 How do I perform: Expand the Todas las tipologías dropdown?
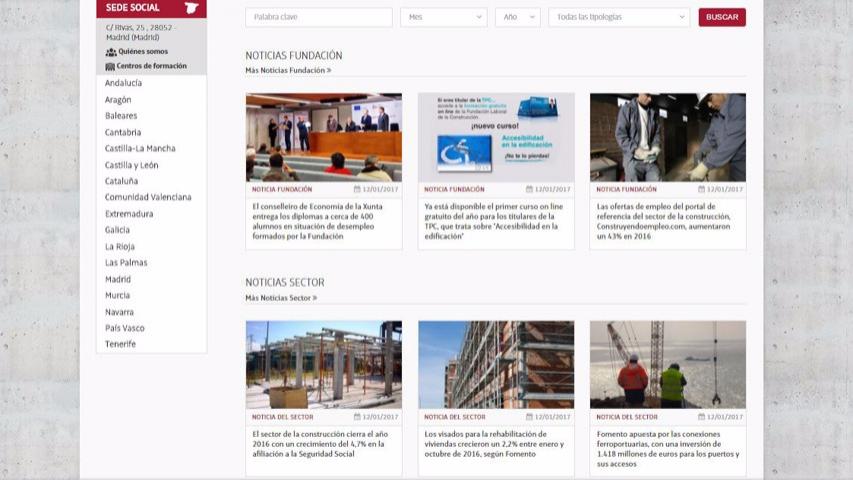point(619,17)
